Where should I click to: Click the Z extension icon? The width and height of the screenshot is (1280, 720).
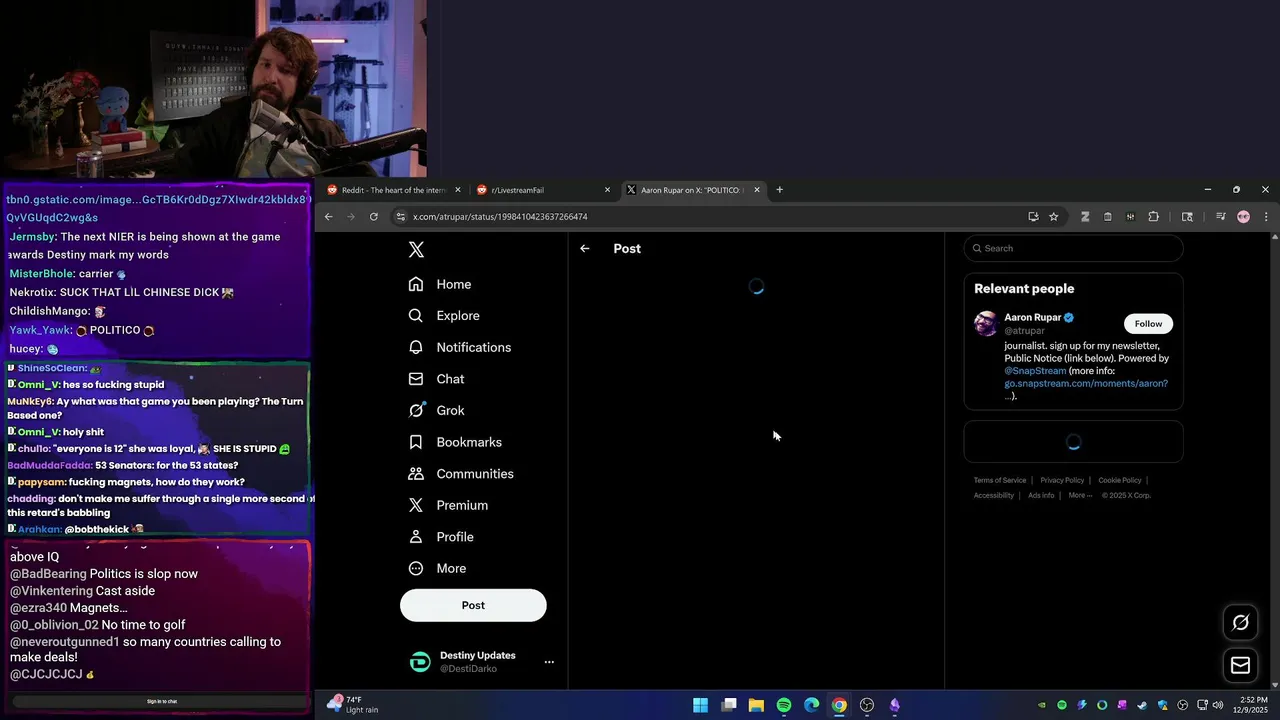pos(1085,216)
